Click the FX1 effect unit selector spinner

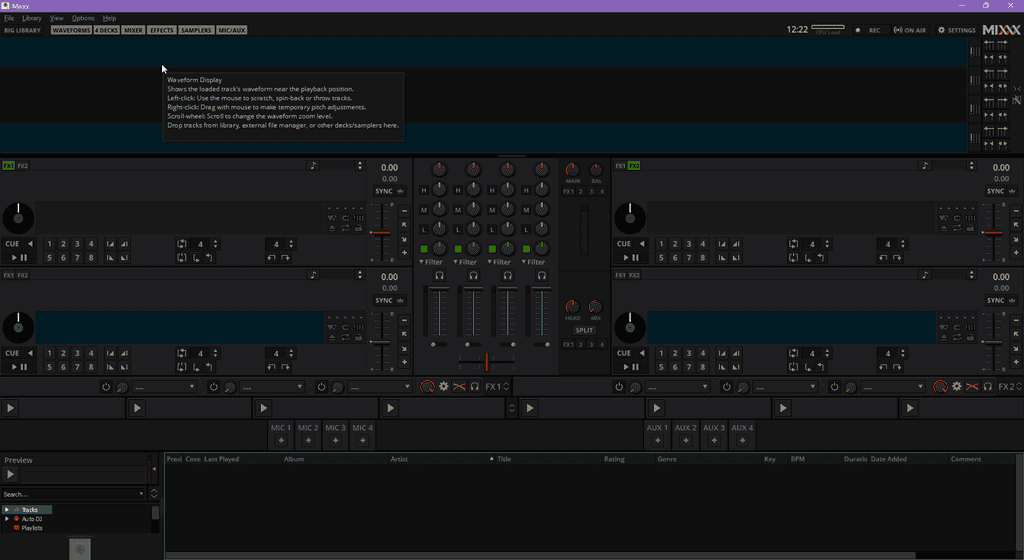click(x=506, y=386)
